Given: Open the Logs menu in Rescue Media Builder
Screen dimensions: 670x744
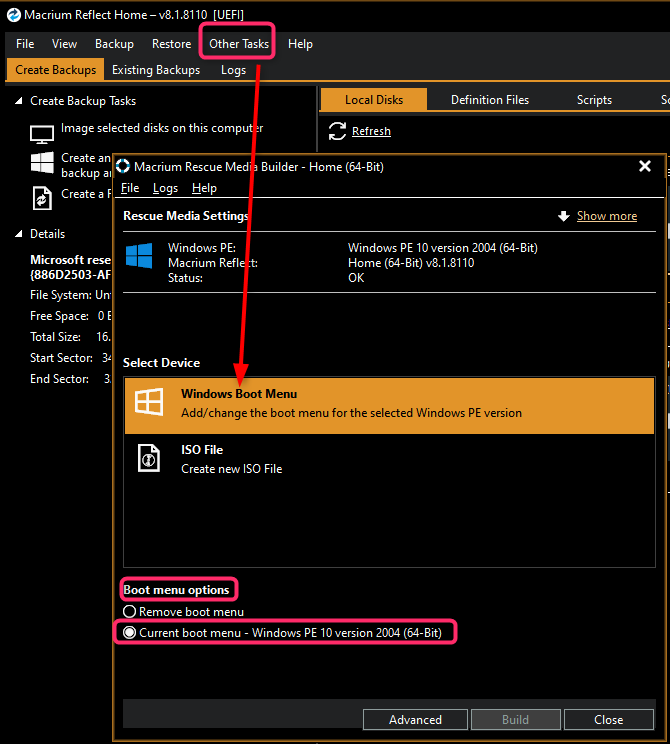Looking at the screenshot, I should click(x=165, y=188).
